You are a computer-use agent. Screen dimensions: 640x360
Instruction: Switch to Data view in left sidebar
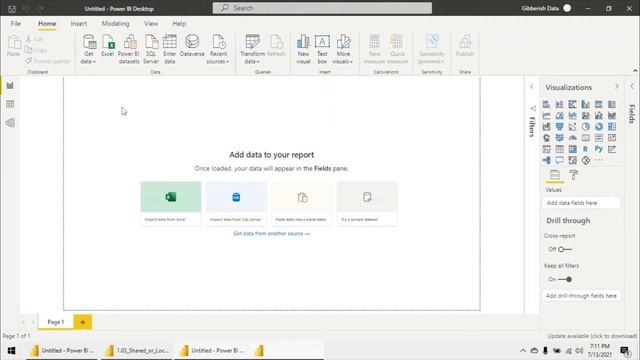(x=10, y=104)
